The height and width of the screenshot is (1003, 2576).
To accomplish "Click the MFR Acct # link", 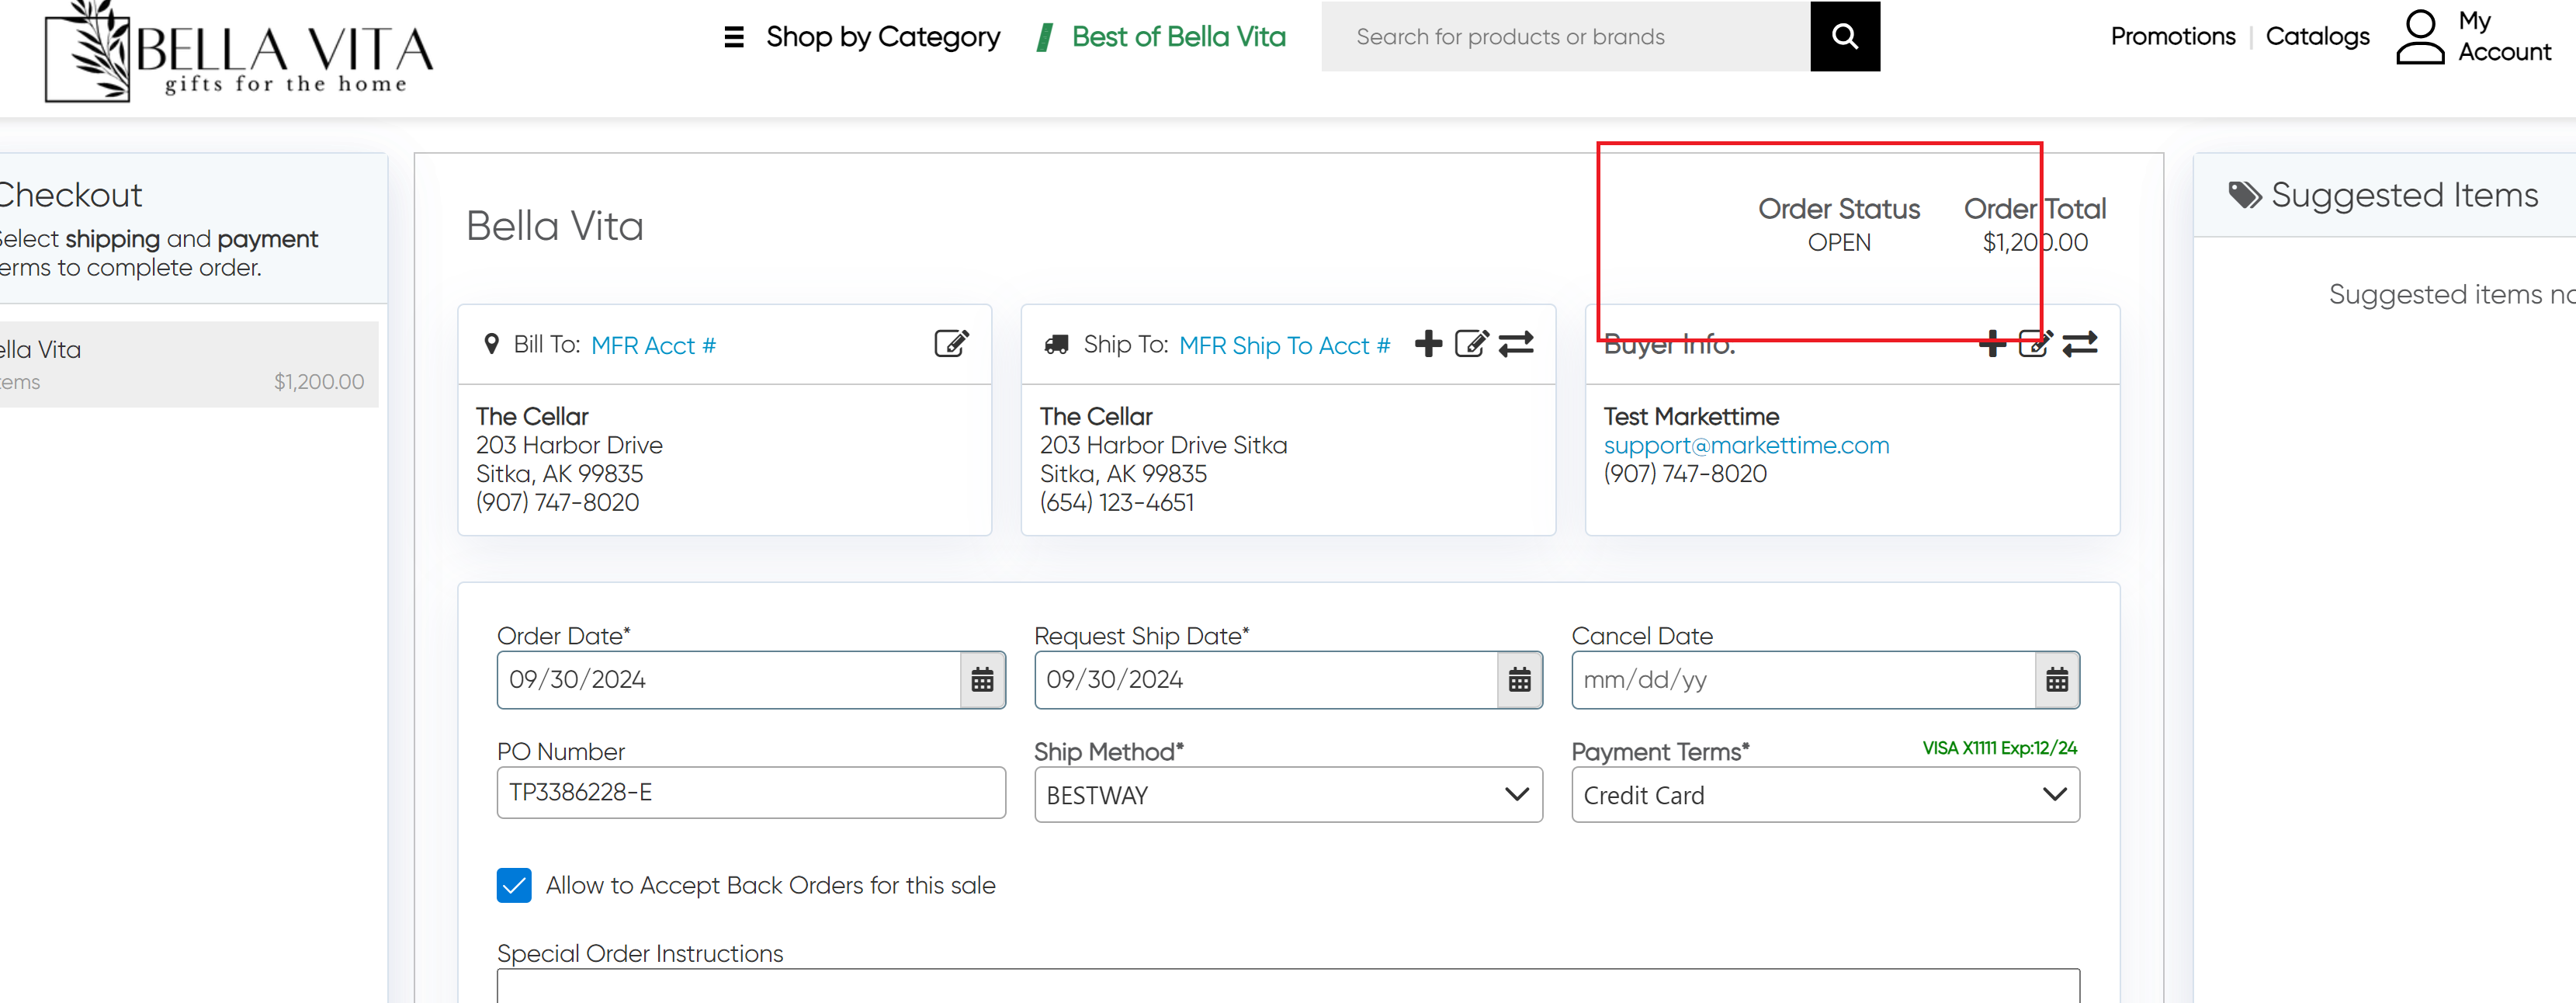I will 653,345.
